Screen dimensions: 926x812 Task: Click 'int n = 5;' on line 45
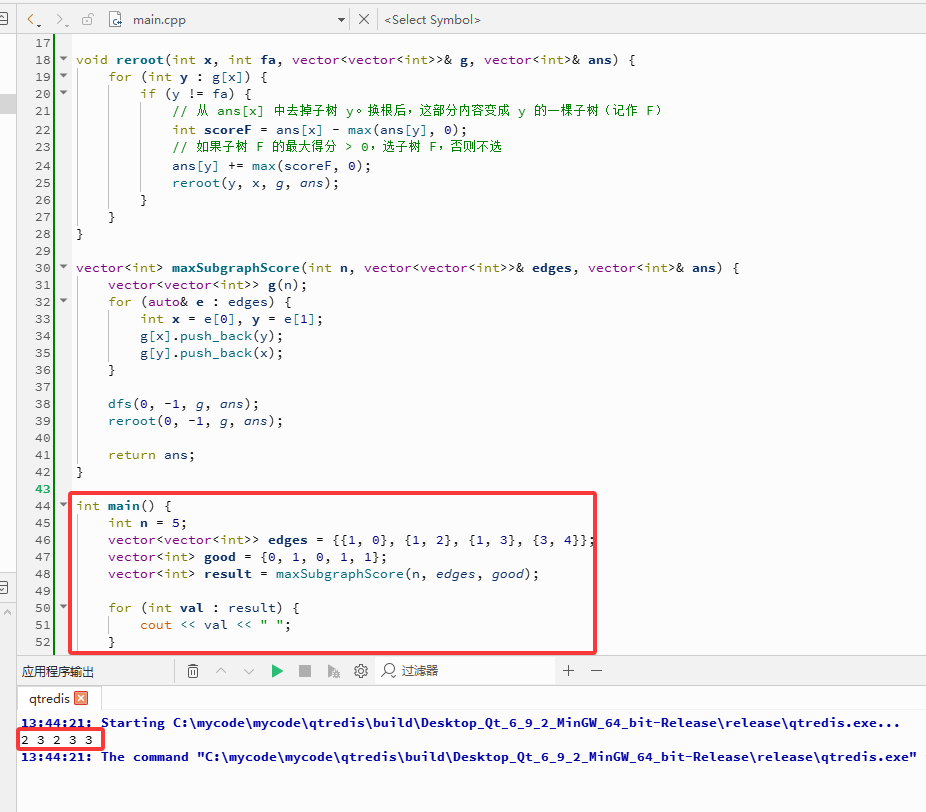point(147,523)
